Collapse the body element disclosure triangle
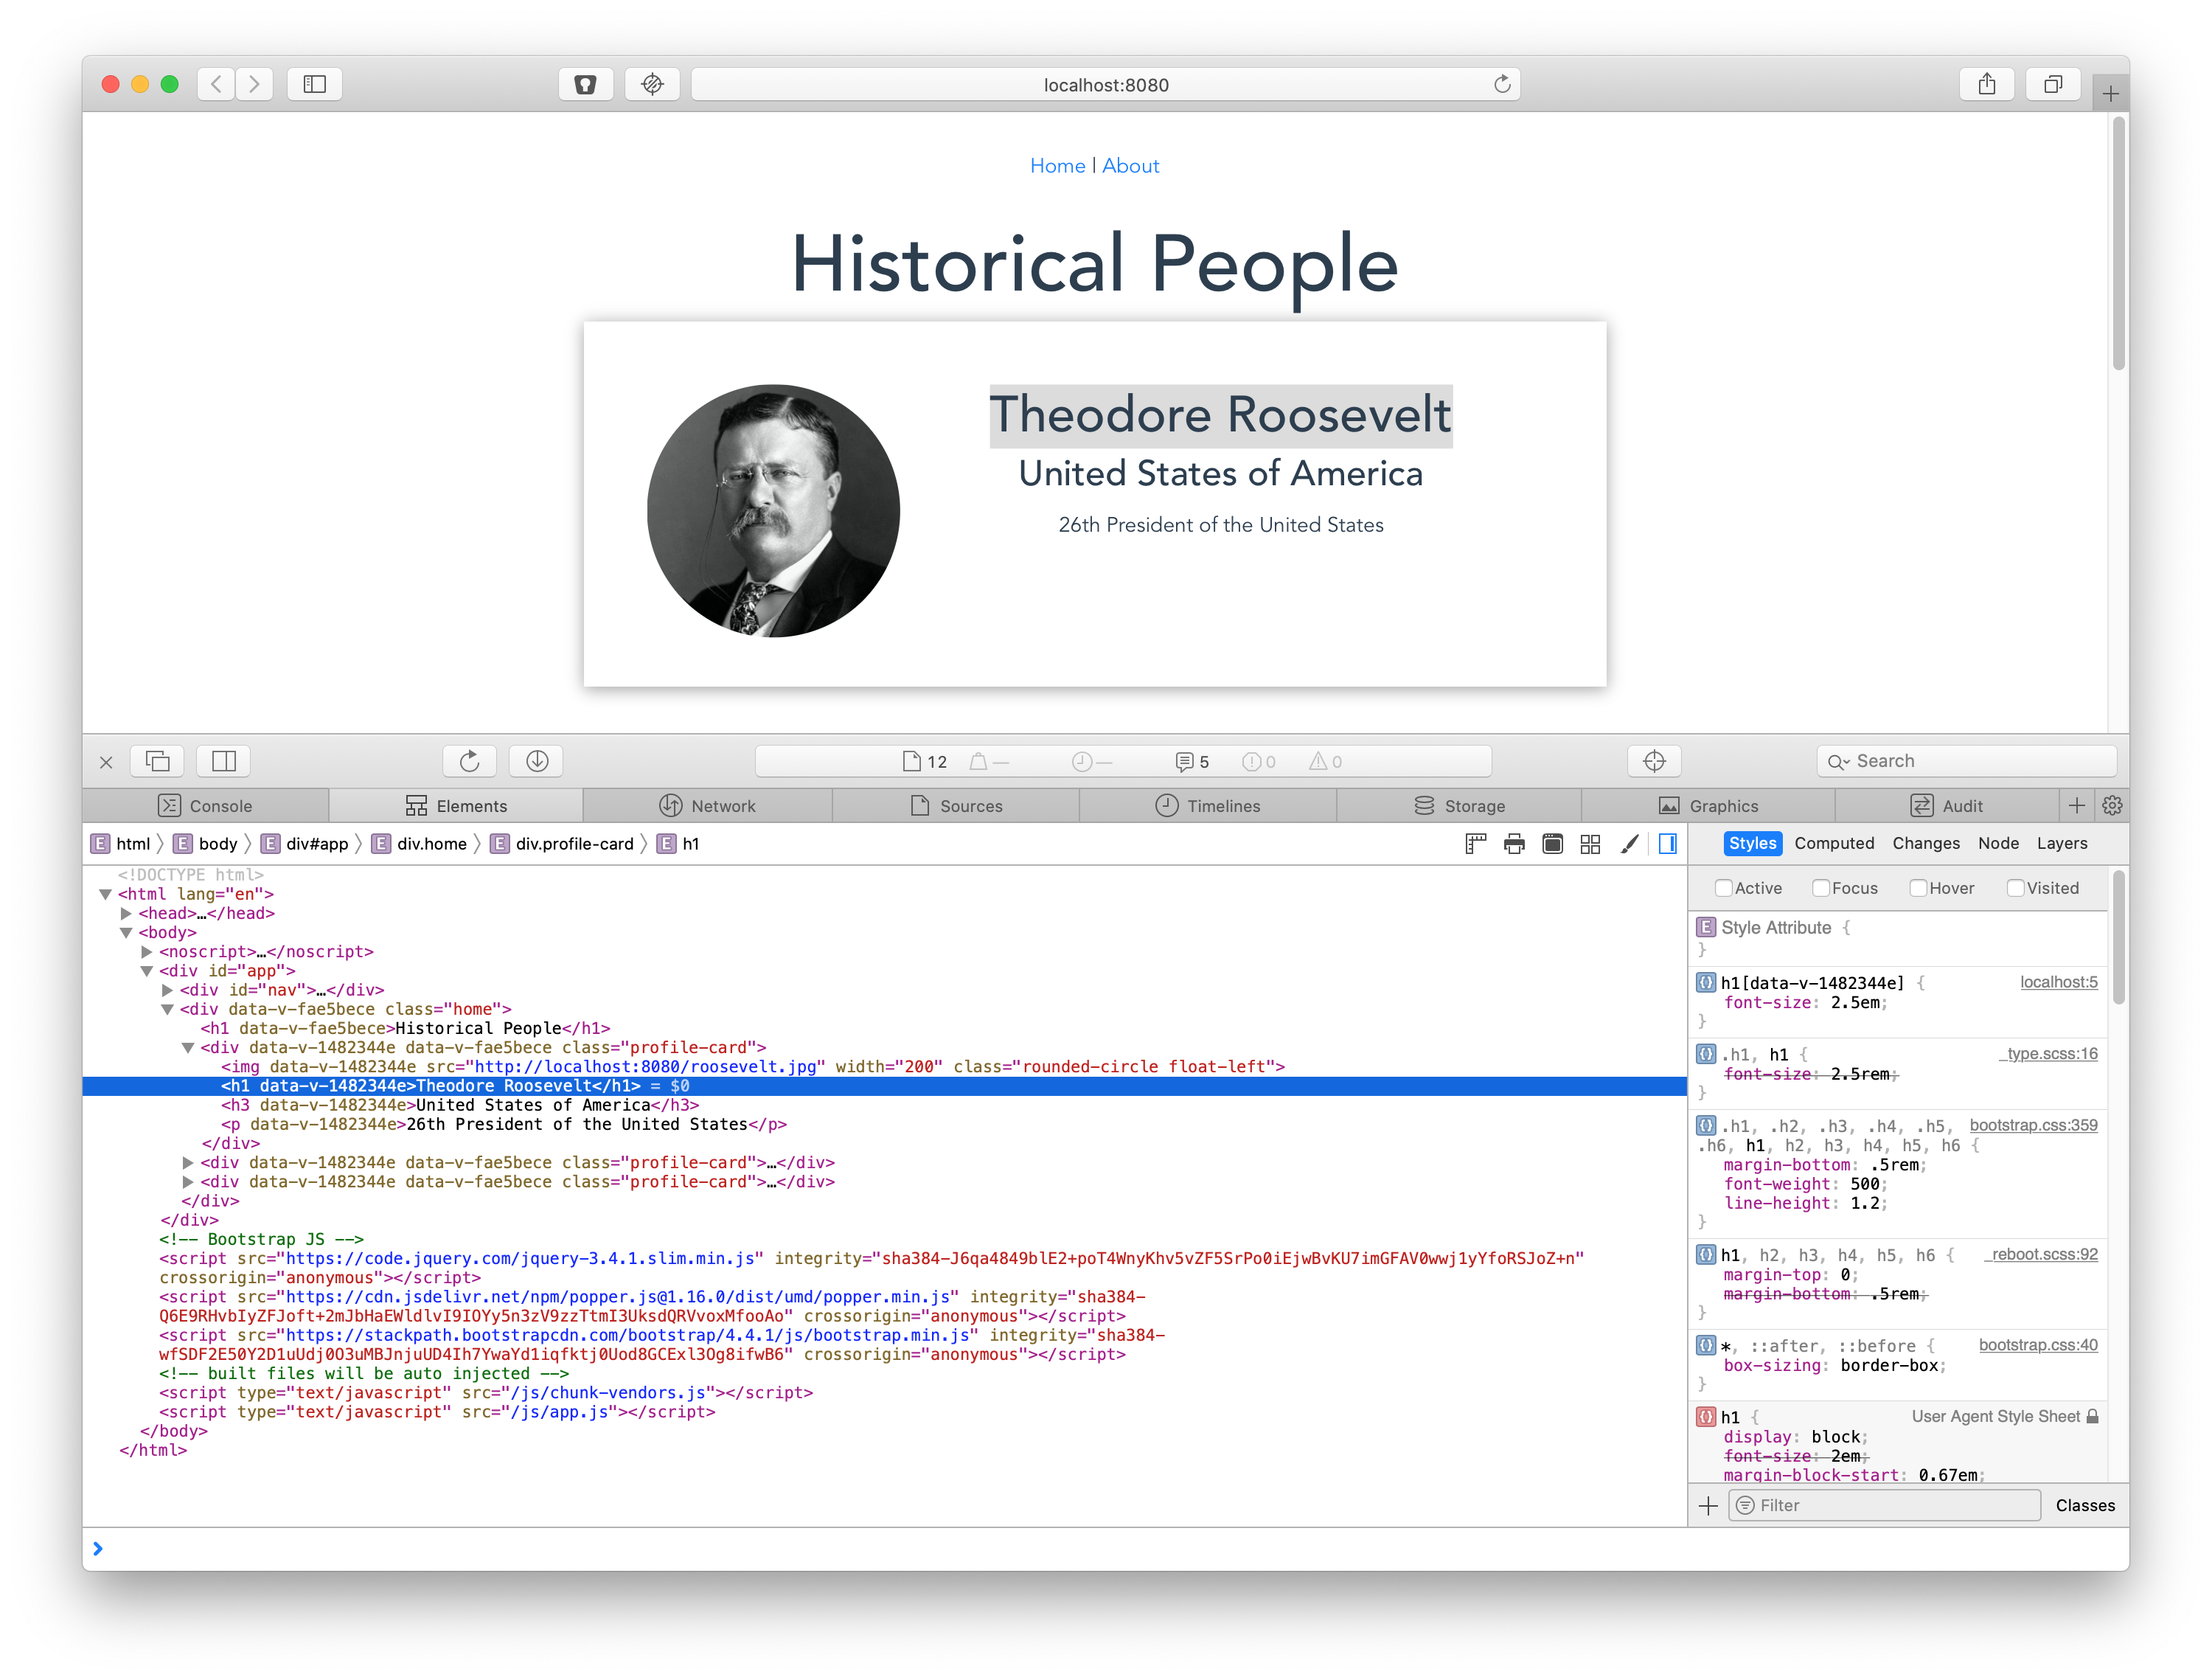The height and width of the screenshot is (1680, 2212). (126, 933)
